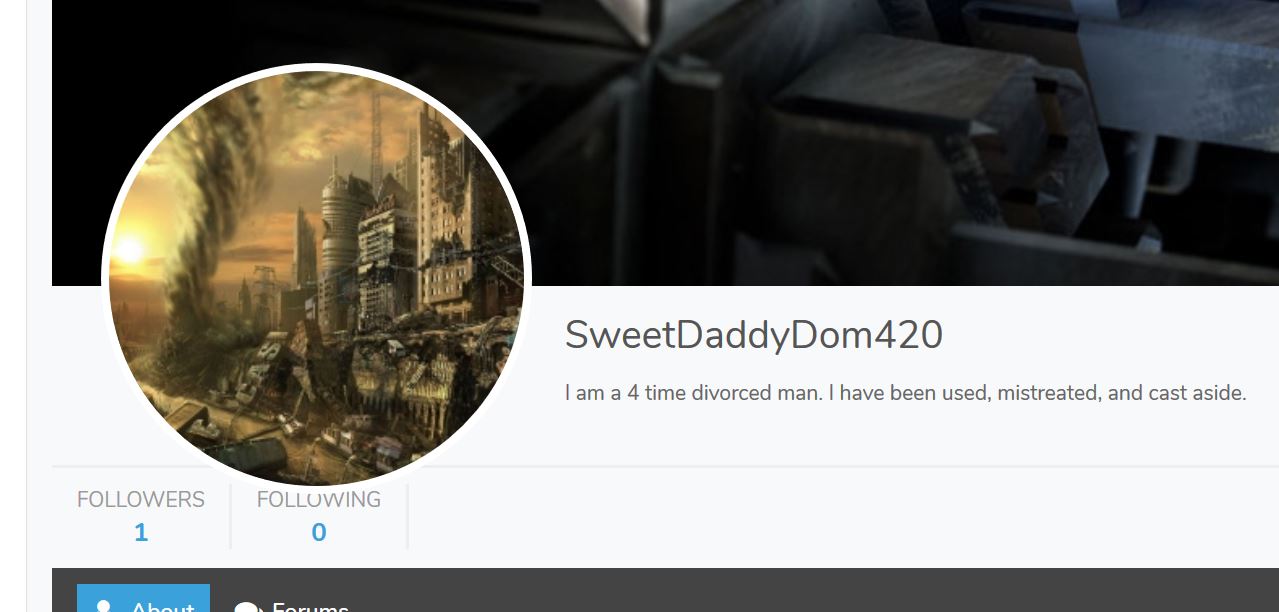
Task: Click the glowing sun in the avatar
Action: [x=130, y=250]
